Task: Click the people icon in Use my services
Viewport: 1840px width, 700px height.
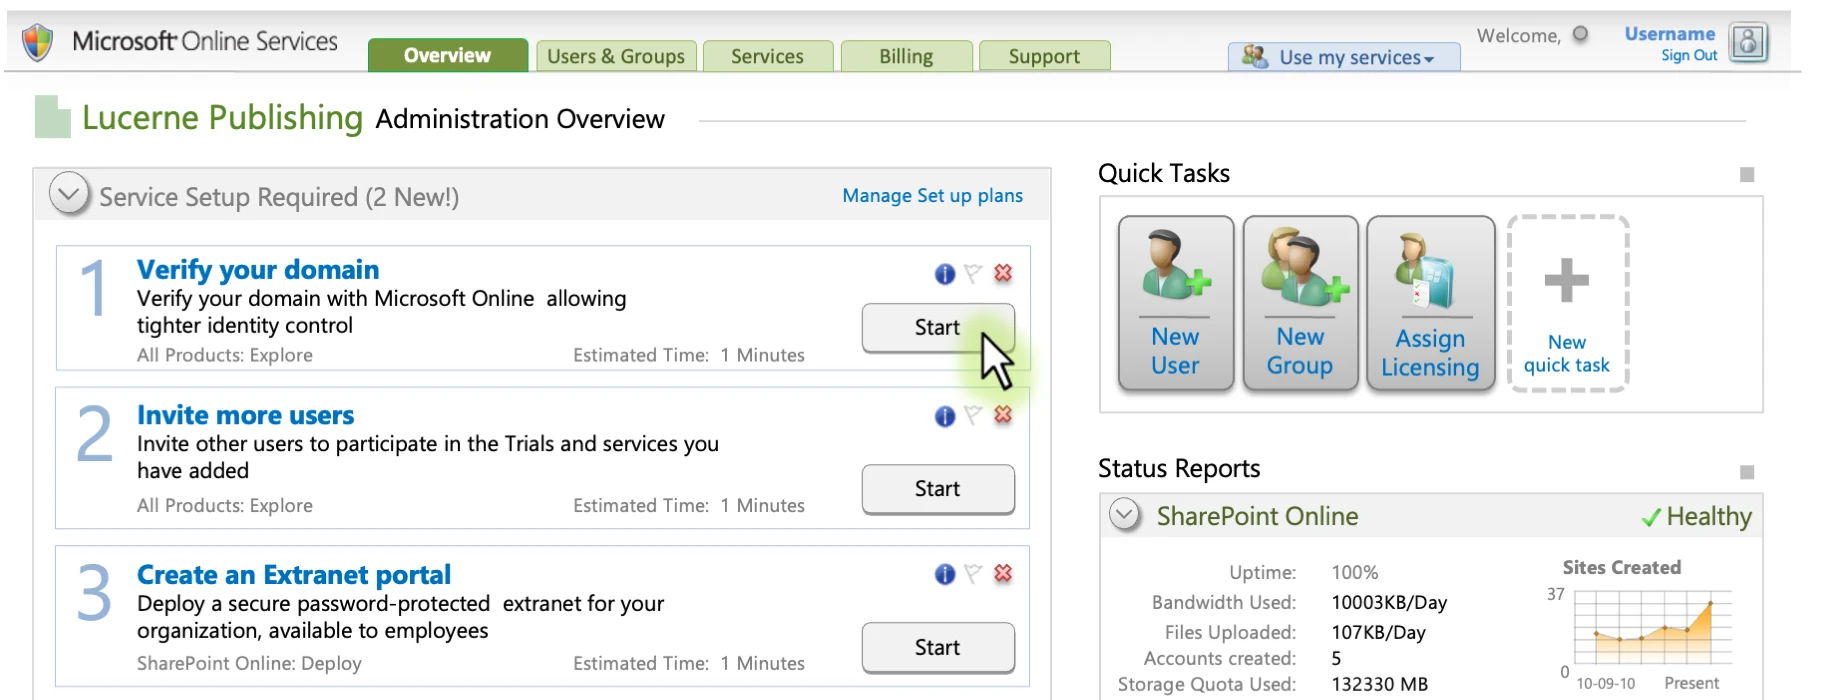Action: tap(1255, 56)
